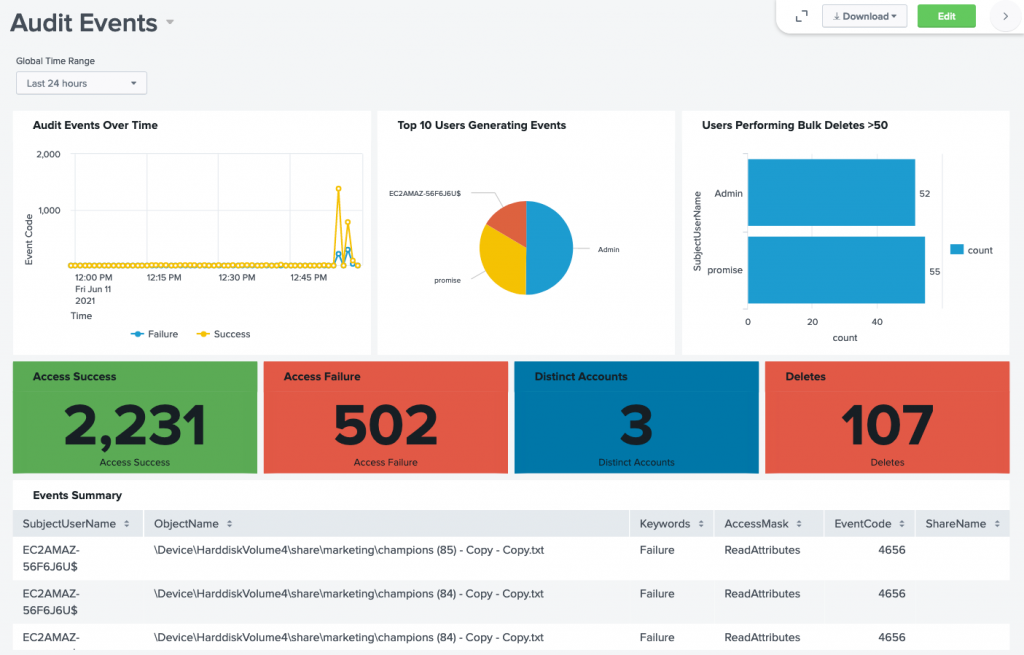Open the Last 24 hours time range dropdown
This screenshot has width=1024, height=655.
(81, 82)
